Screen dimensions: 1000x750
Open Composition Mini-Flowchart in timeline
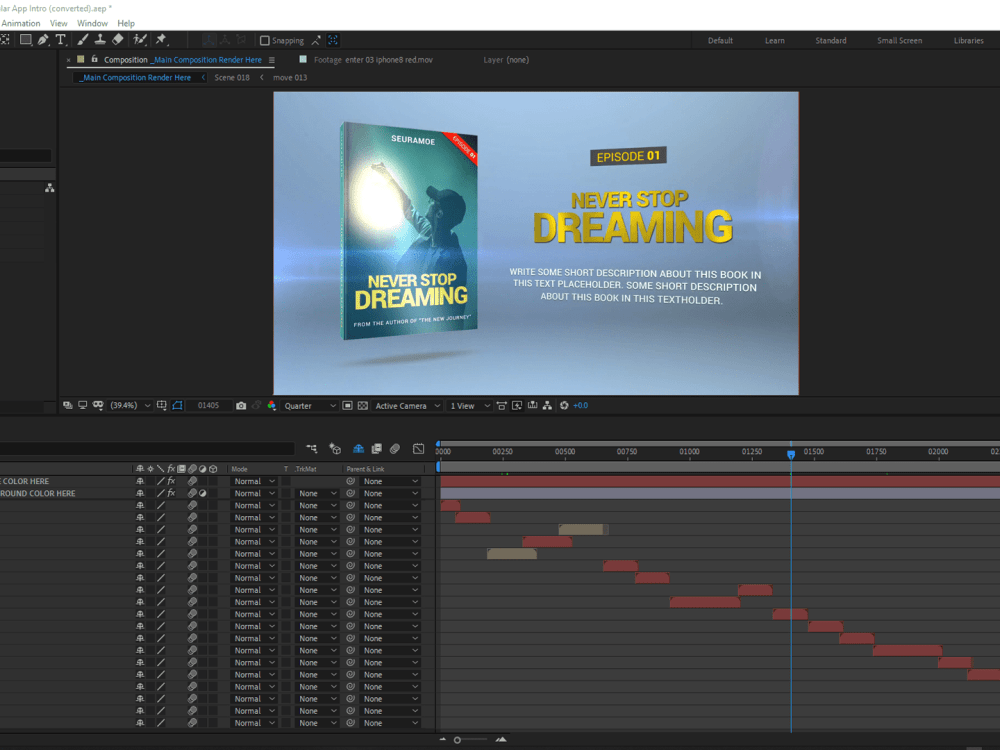(x=311, y=449)
